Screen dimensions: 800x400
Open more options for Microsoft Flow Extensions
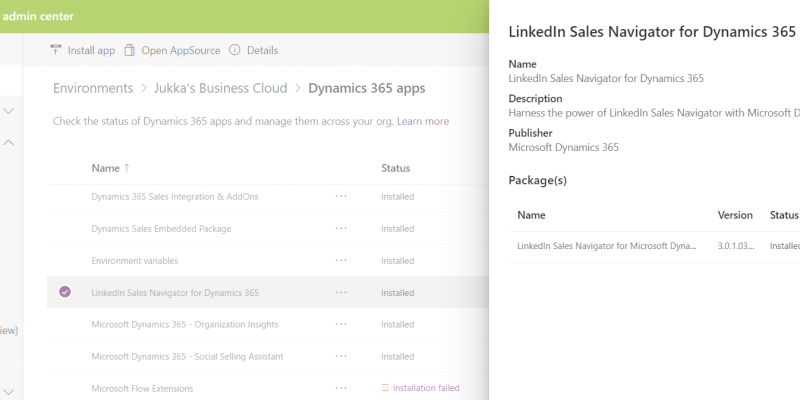point(341,388)
